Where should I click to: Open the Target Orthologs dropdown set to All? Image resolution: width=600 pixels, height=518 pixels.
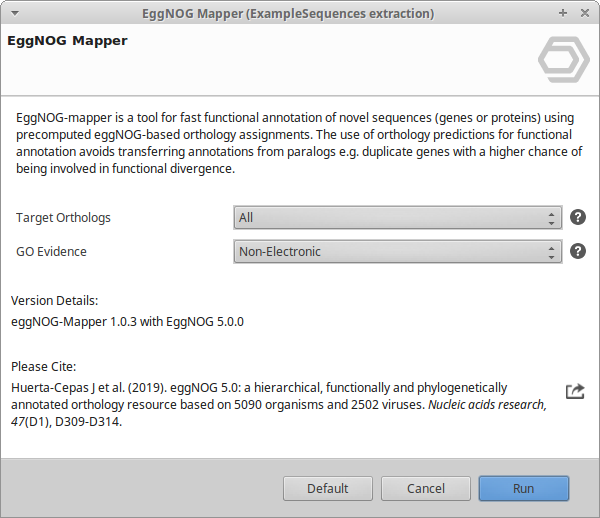[x=397, y=218]
